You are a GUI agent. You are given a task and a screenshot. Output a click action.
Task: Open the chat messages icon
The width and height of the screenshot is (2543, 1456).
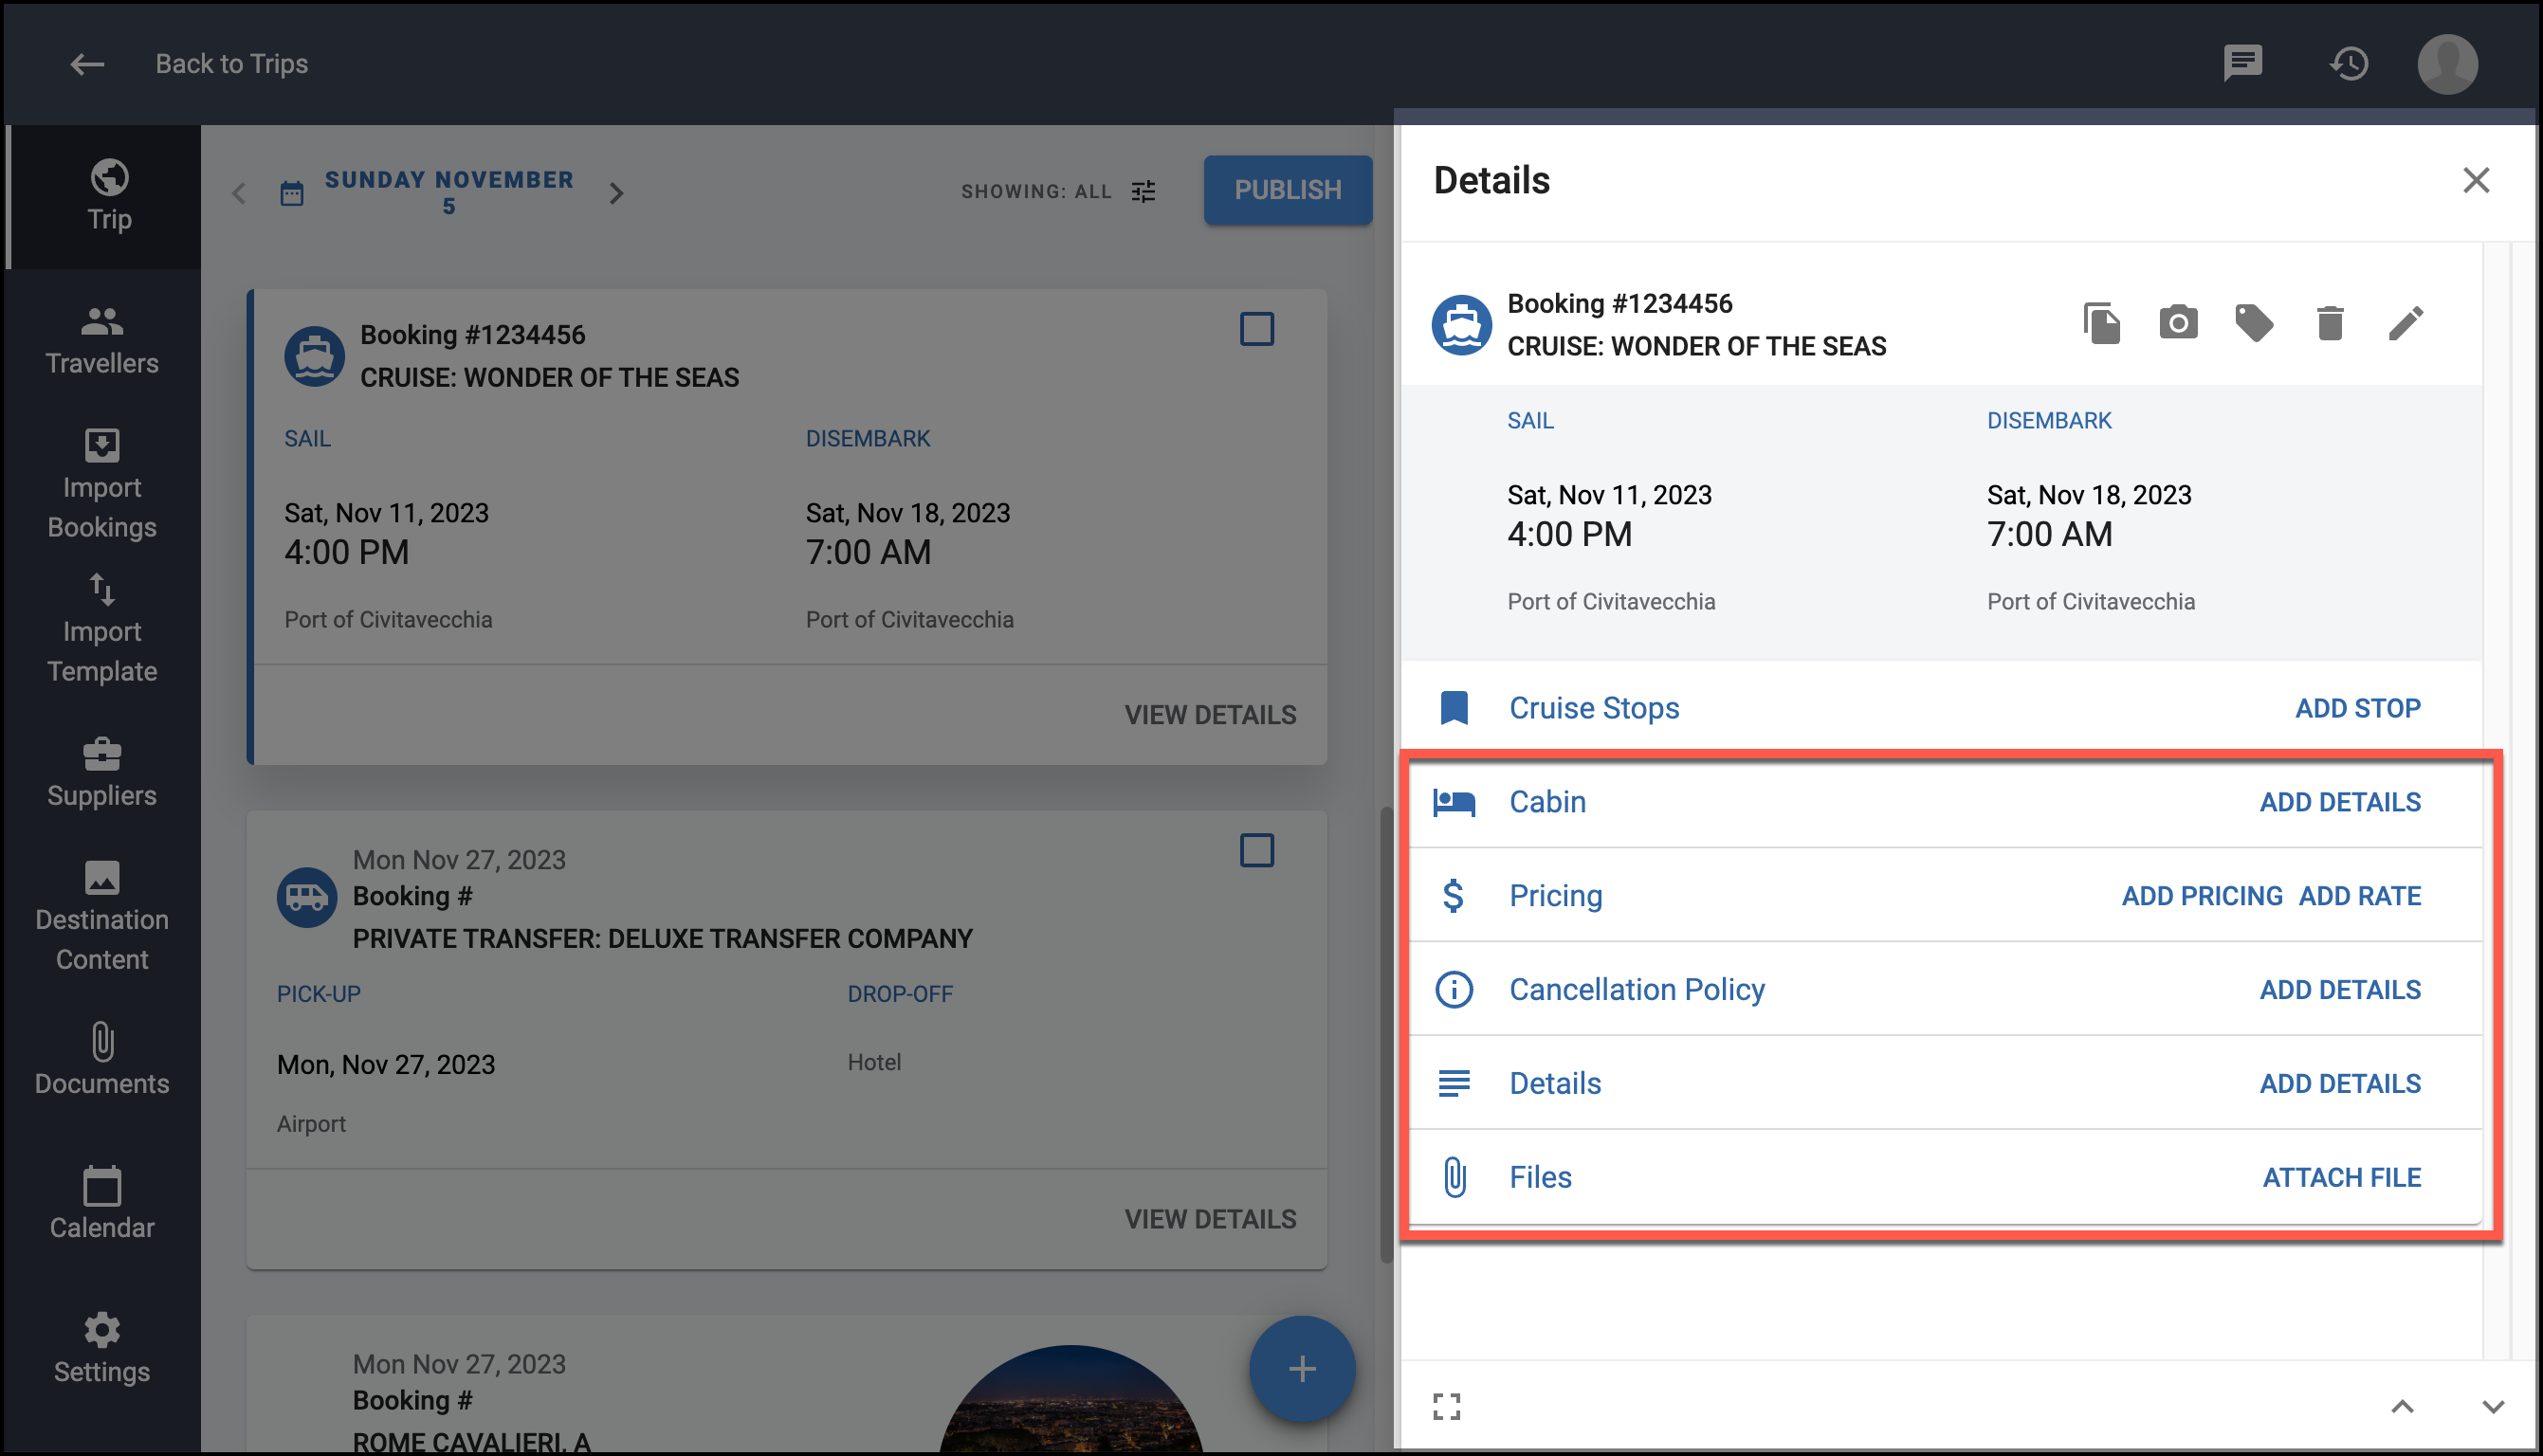(x=2243, y=64)
